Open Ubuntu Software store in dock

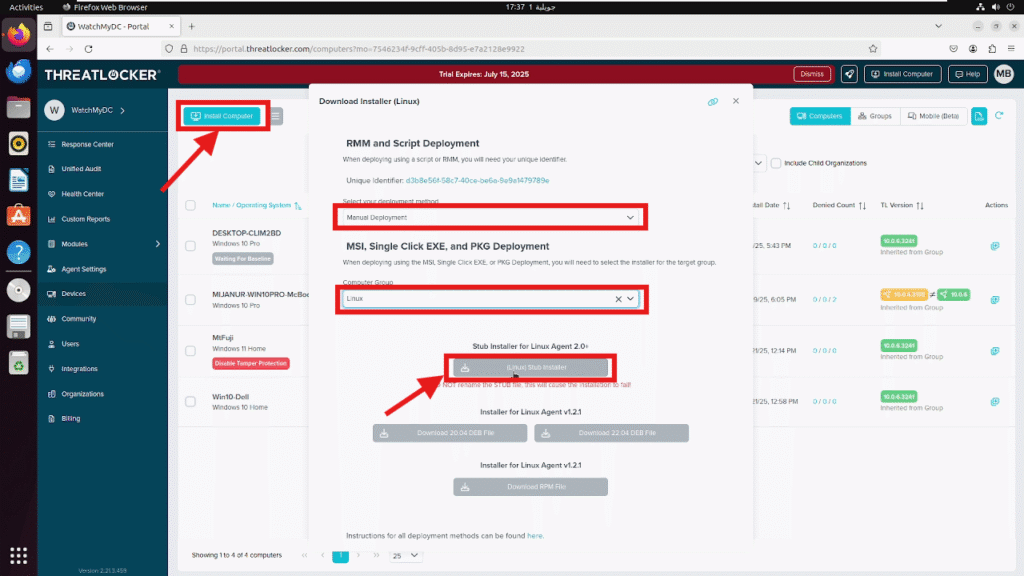click(18, 216)
